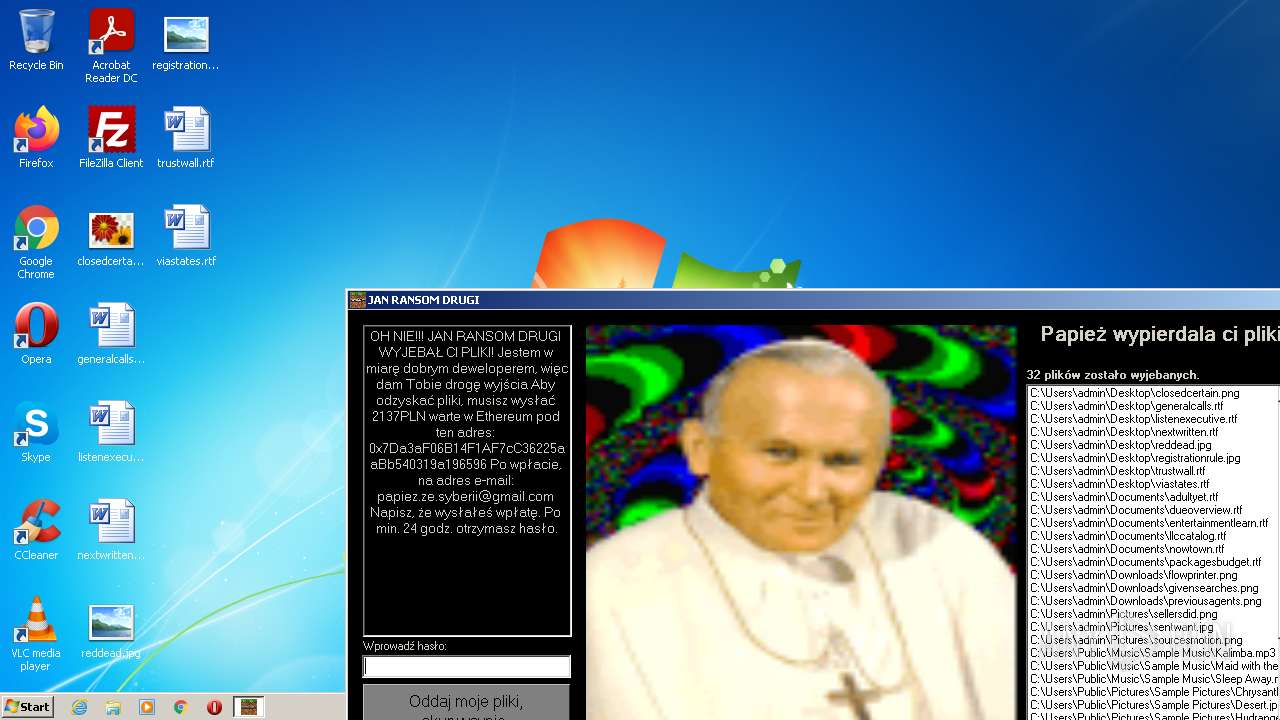Open VLC media player shortcut
The height and width of the screenshot is (720, 1280).
tap(36, 634)
